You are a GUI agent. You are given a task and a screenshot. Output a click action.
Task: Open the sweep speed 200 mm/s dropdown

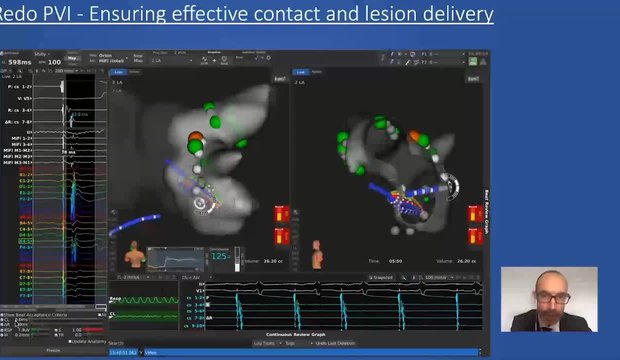click(66, 71)
